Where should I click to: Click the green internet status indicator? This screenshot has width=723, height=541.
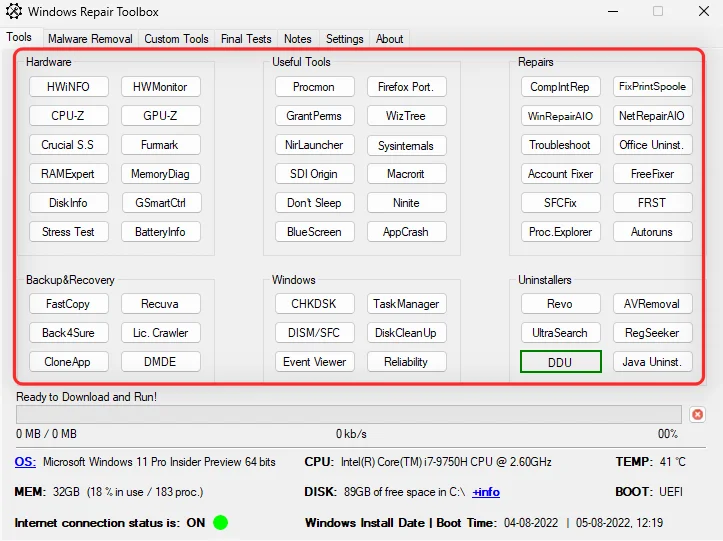coord(220,522)
